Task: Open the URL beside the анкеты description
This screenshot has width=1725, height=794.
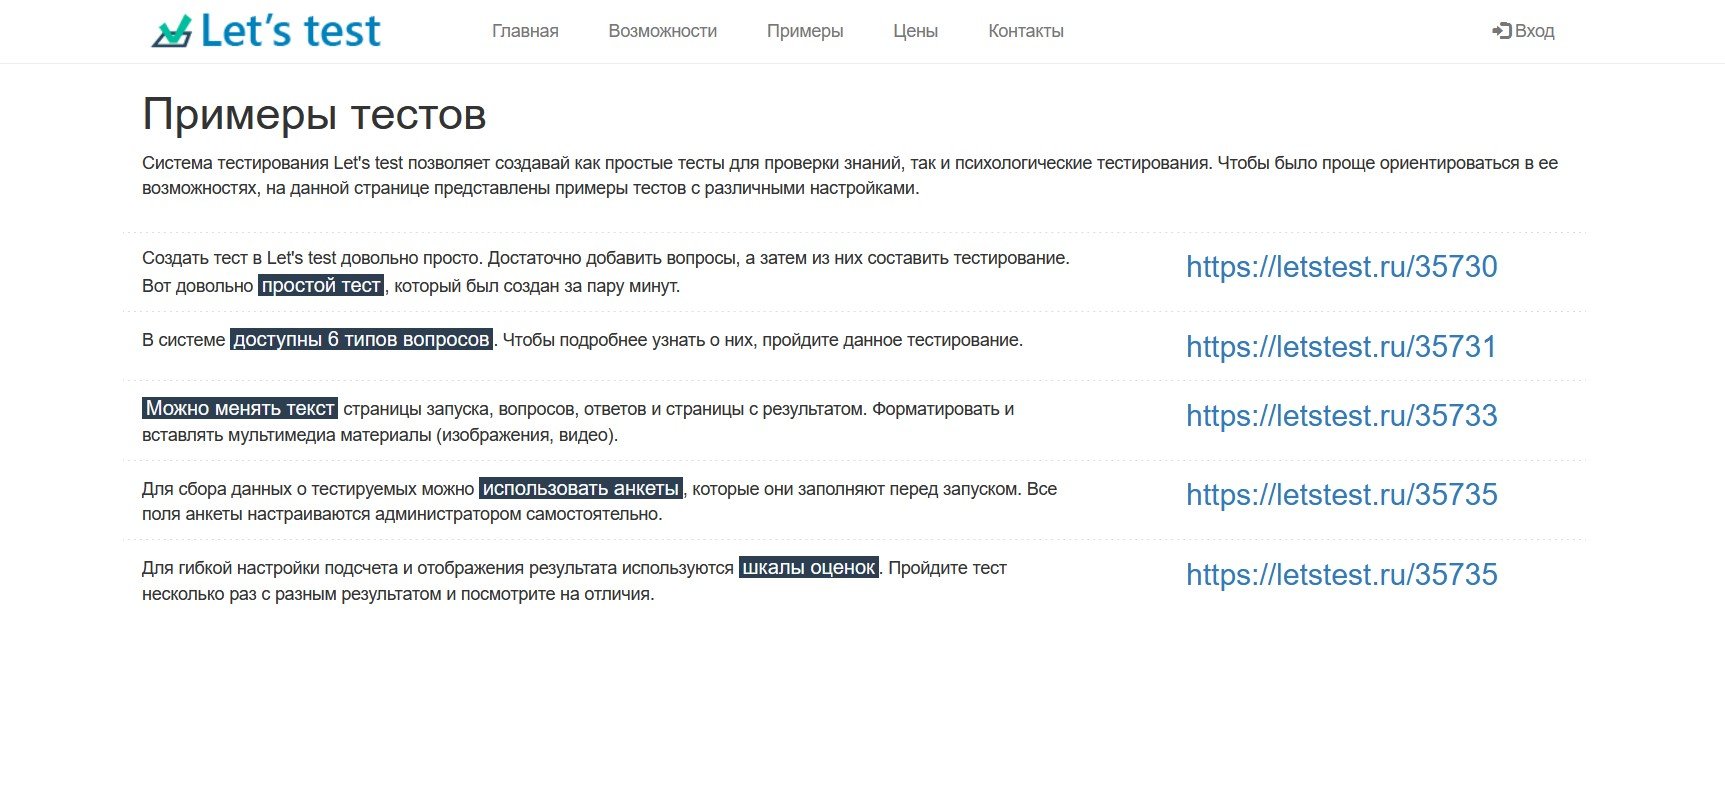Action: [1341, 495]
